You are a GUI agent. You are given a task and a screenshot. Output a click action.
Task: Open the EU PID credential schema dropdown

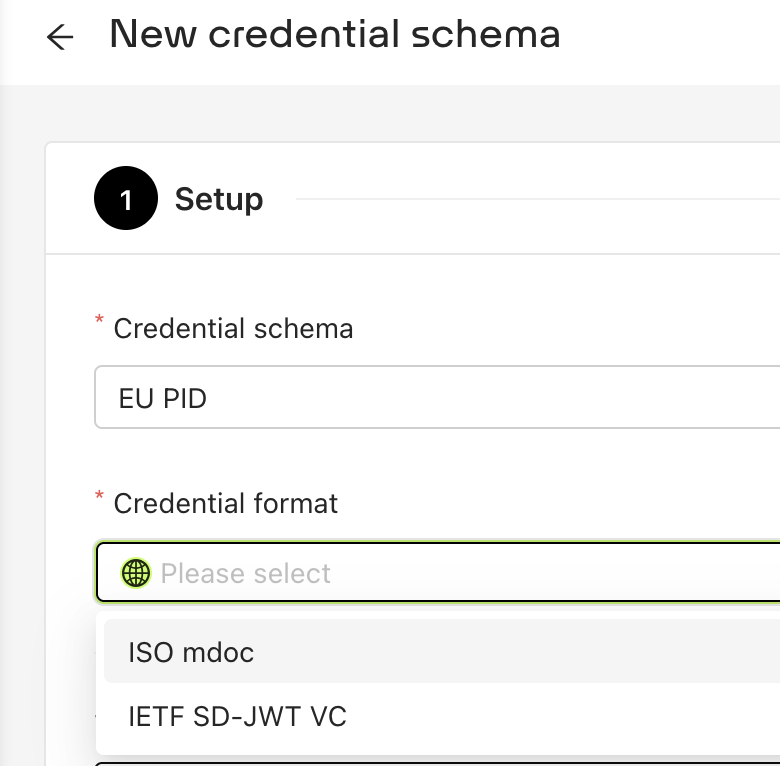[437, 398]
